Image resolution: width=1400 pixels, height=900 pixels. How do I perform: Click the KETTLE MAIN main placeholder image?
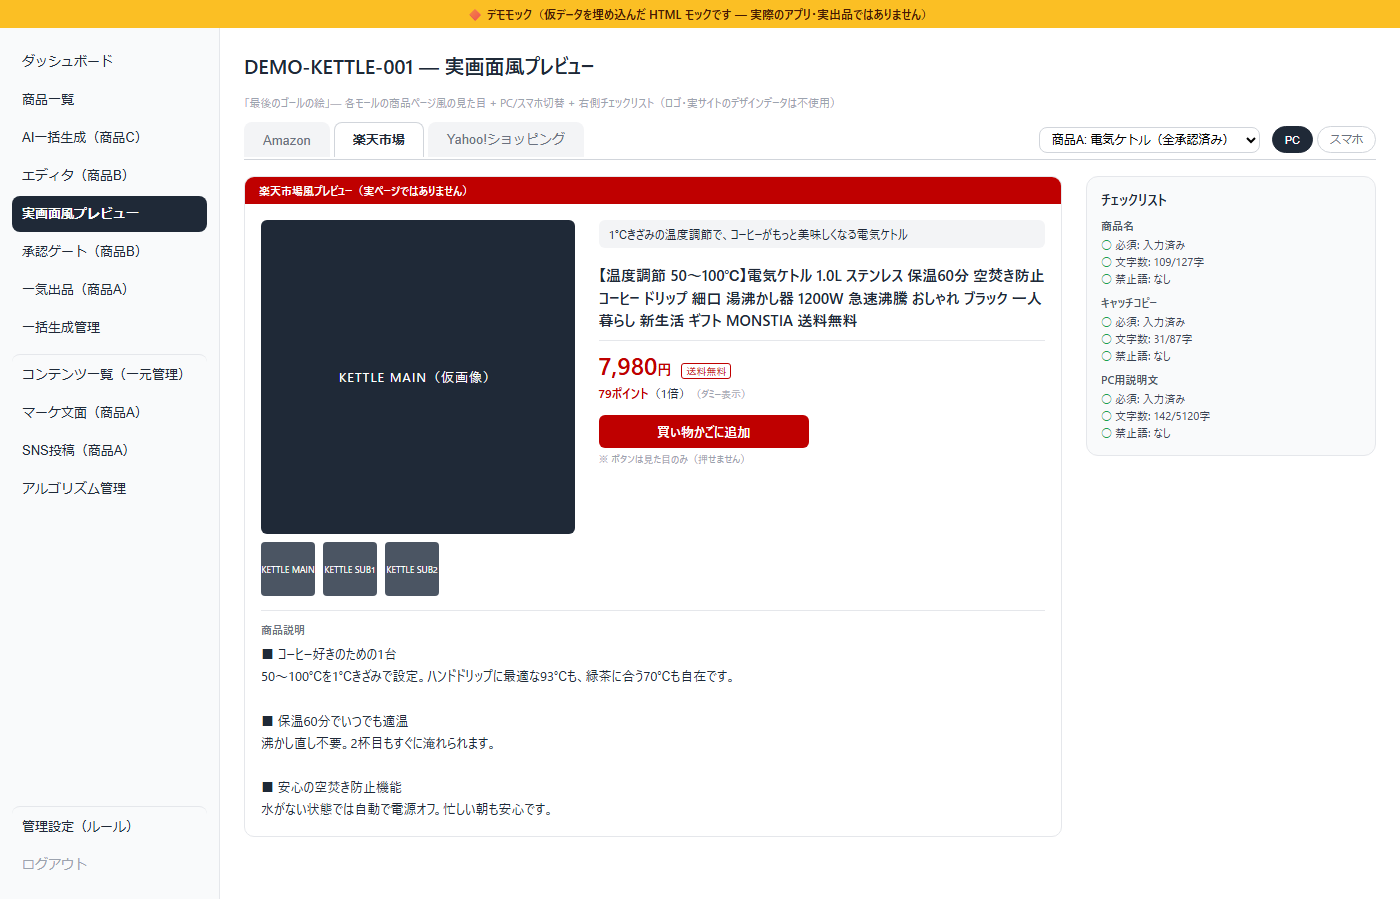418,377
